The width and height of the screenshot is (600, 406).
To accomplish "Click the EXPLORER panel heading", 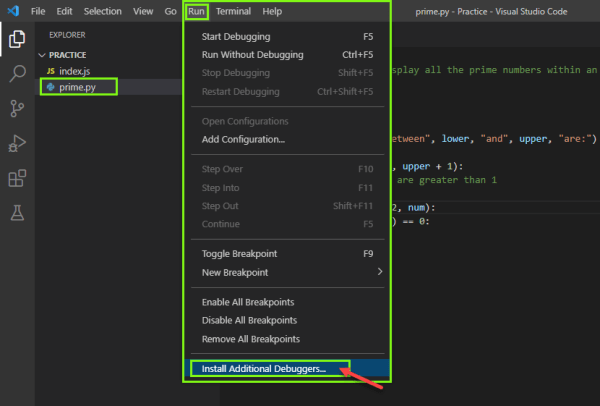I will click(x=67, y=35).
